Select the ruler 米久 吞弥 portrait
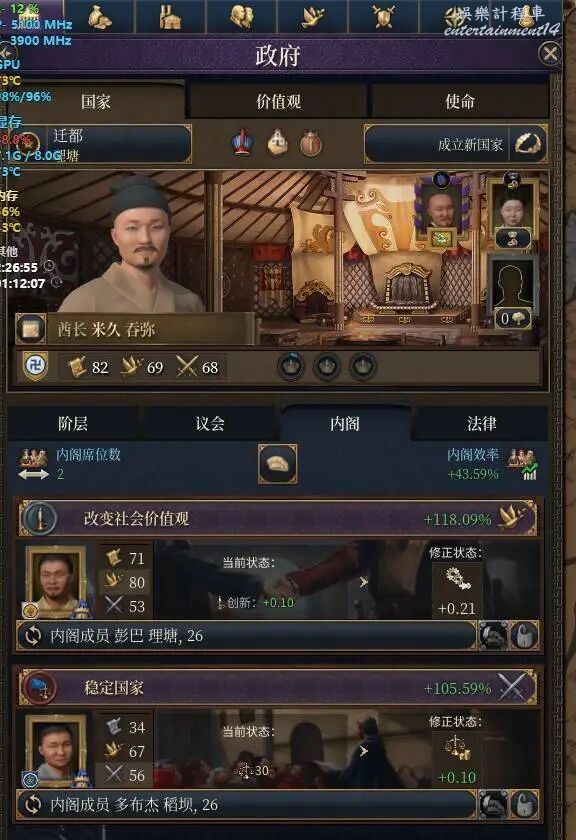This screenshot has width=576, height=840. click(x=130, y=244)
